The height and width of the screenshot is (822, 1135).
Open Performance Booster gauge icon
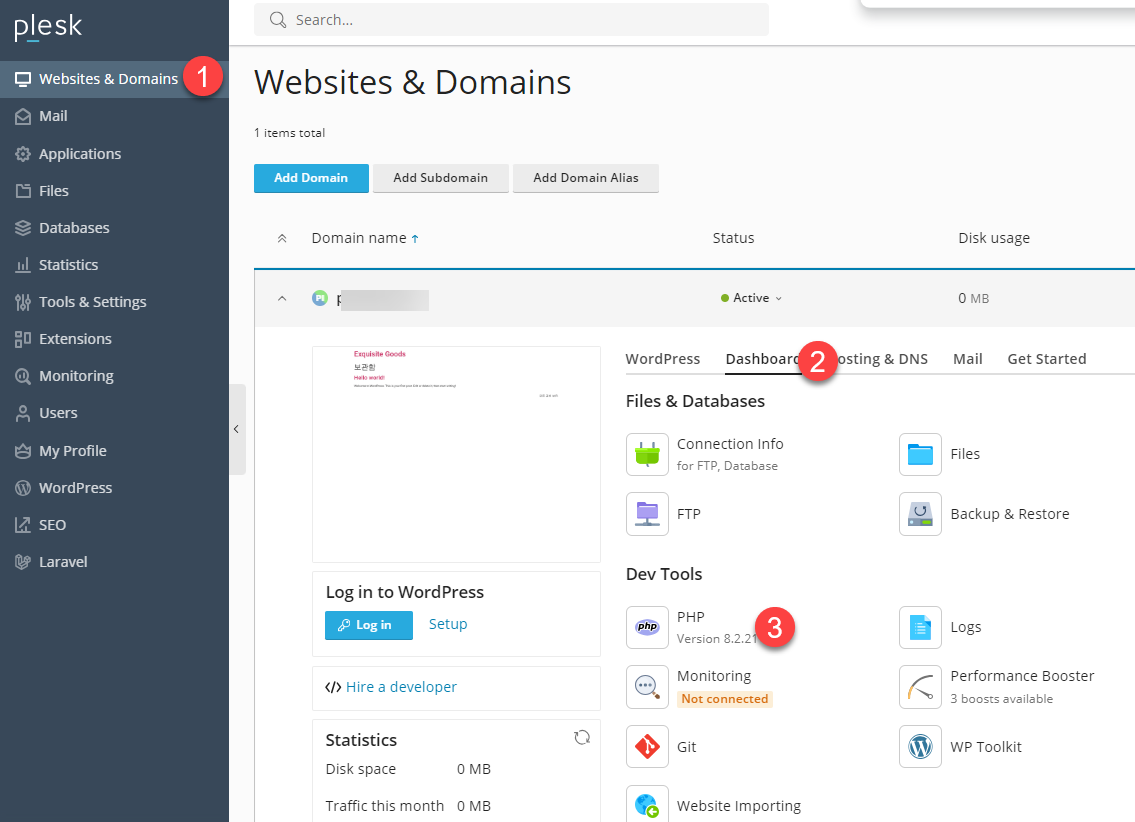tap(920, 687)
